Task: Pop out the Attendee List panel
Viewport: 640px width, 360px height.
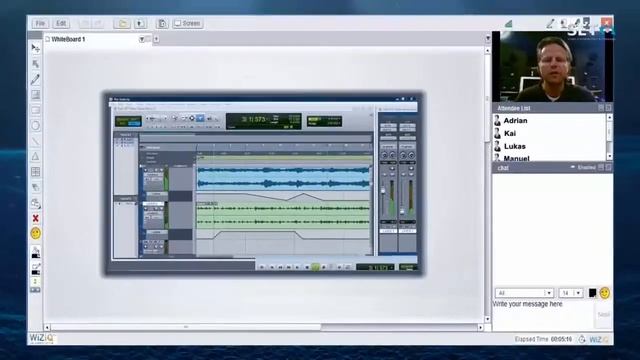Action: coord(608,108)
